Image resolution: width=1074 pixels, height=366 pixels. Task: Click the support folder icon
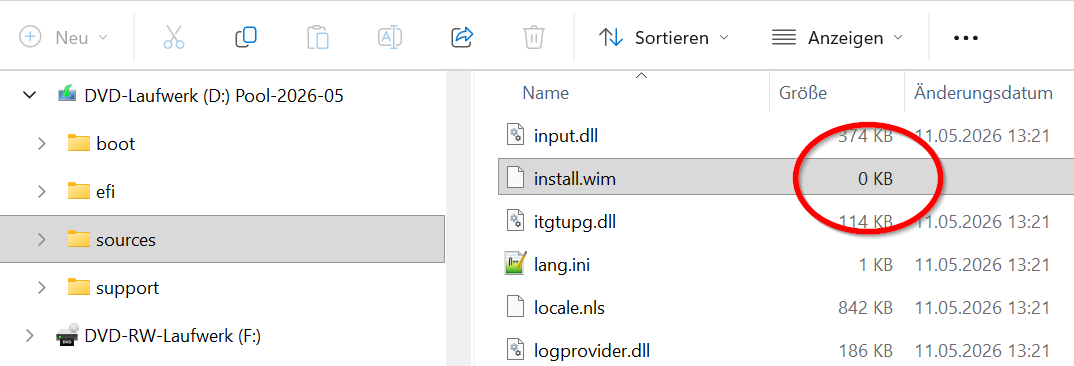tap(79, 286)
